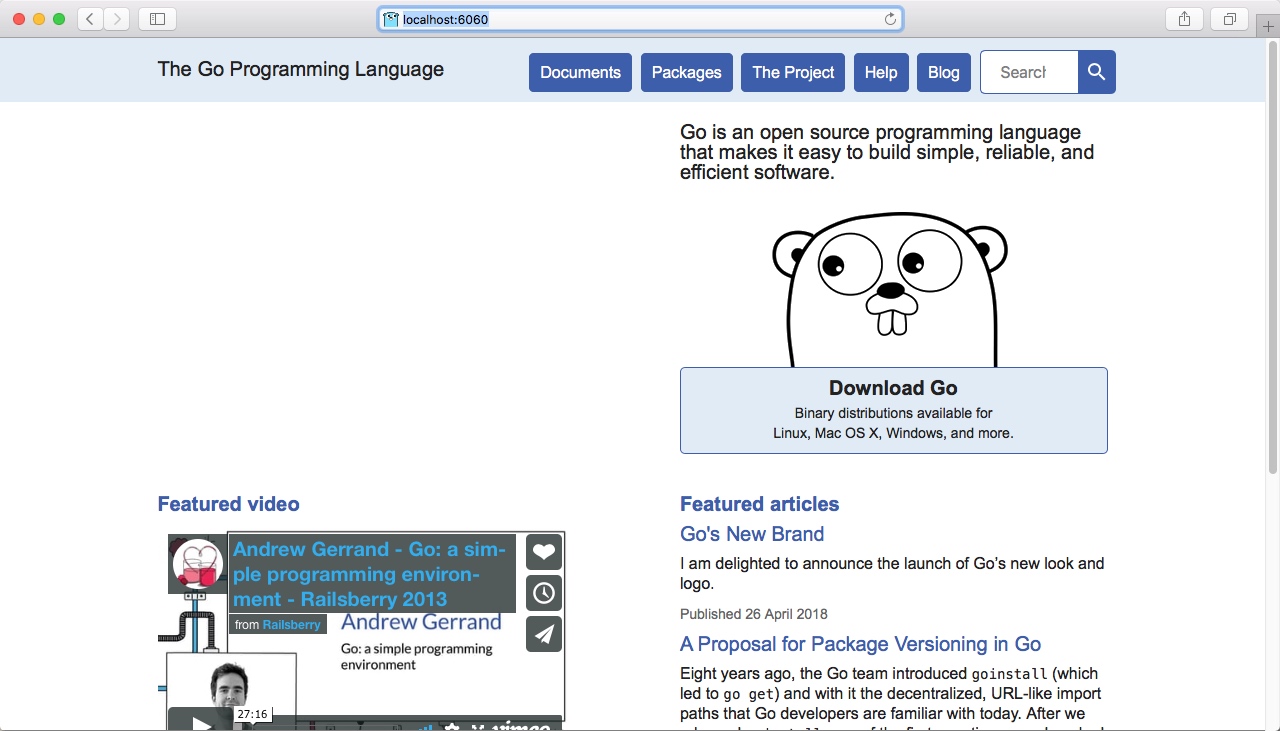1280x731 pixels.
Task: Click the Go open source description paragraph
Action: coord(887,152)
